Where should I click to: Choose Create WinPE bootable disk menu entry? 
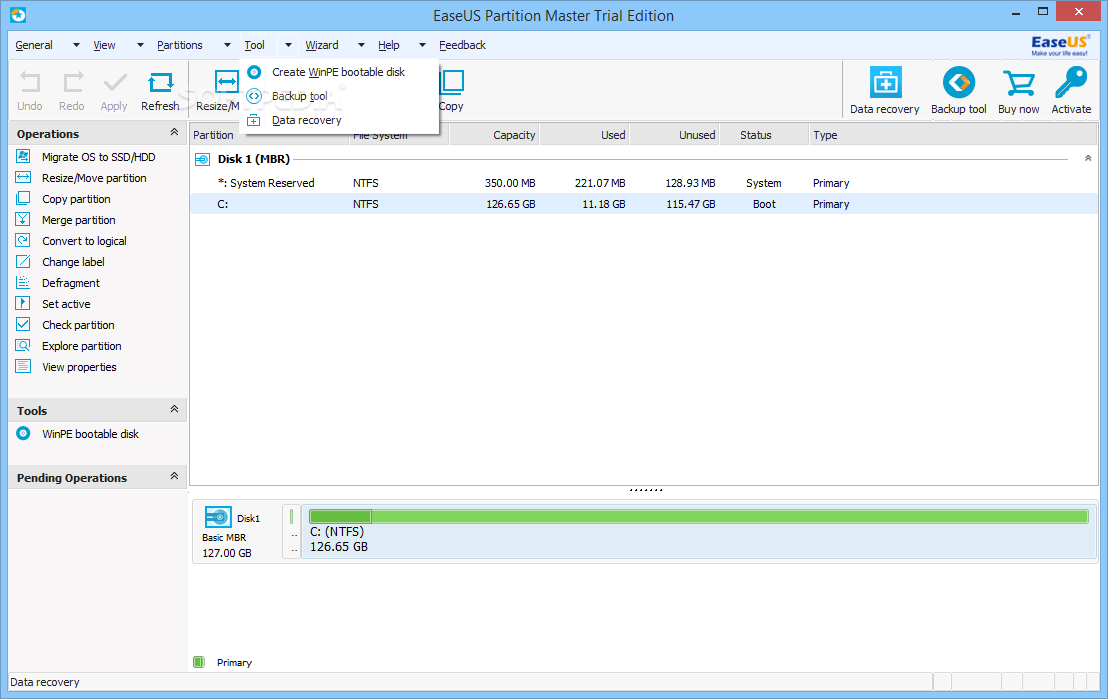point(339,72)
